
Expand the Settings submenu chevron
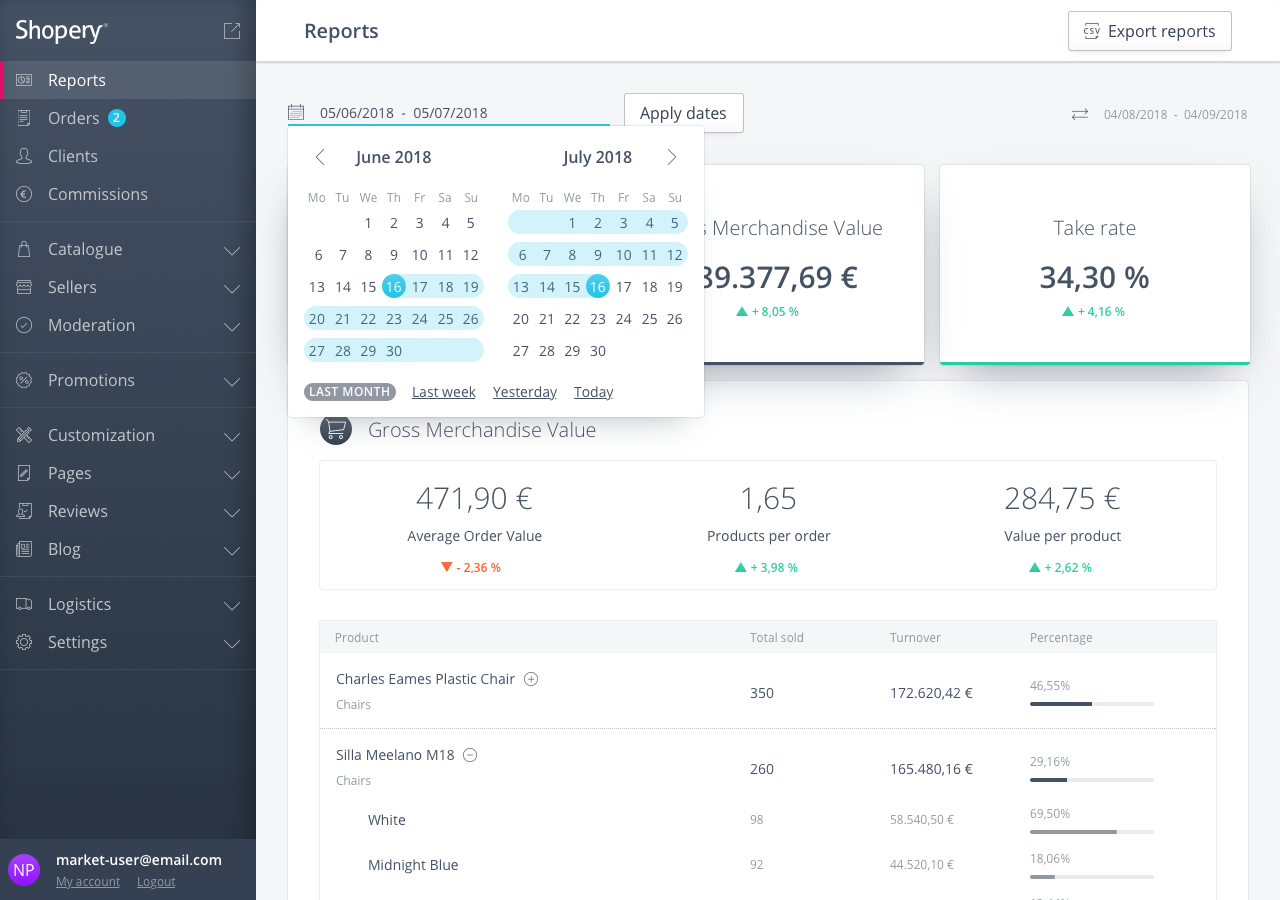[x=232, y=643]
